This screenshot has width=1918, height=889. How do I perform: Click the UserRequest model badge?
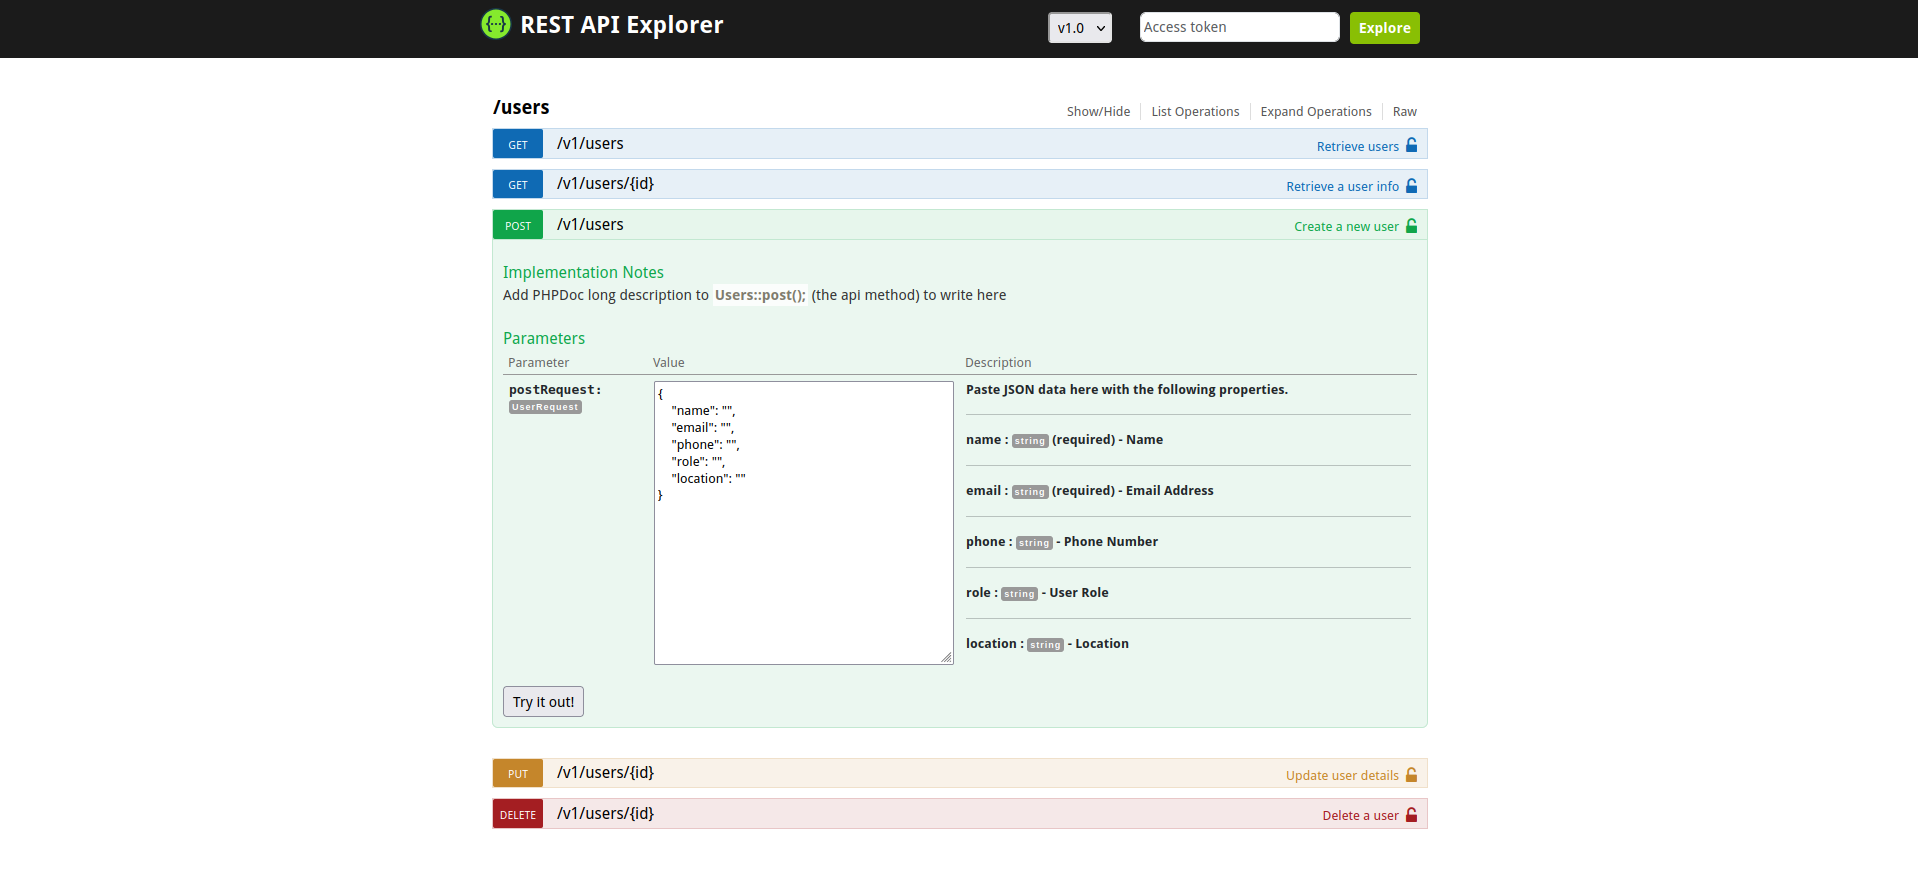click(x=545, y=407)
